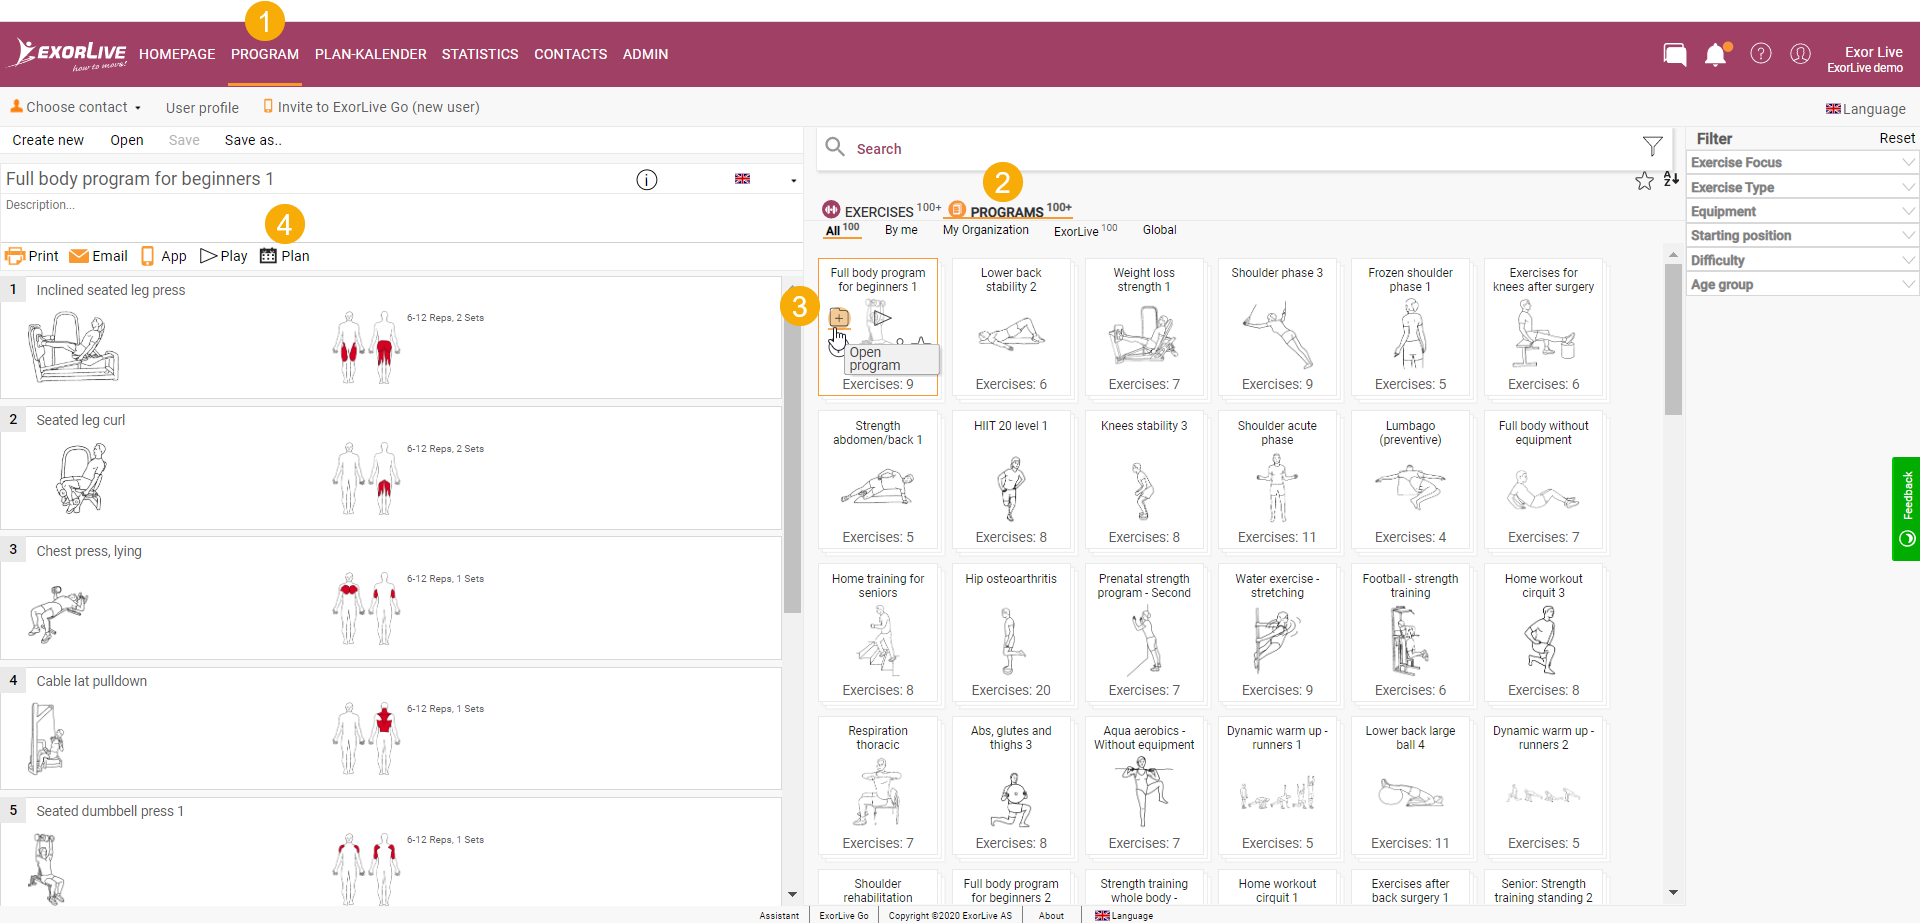Open Weight loss strength 1 program

click(x=1144, y=327)
